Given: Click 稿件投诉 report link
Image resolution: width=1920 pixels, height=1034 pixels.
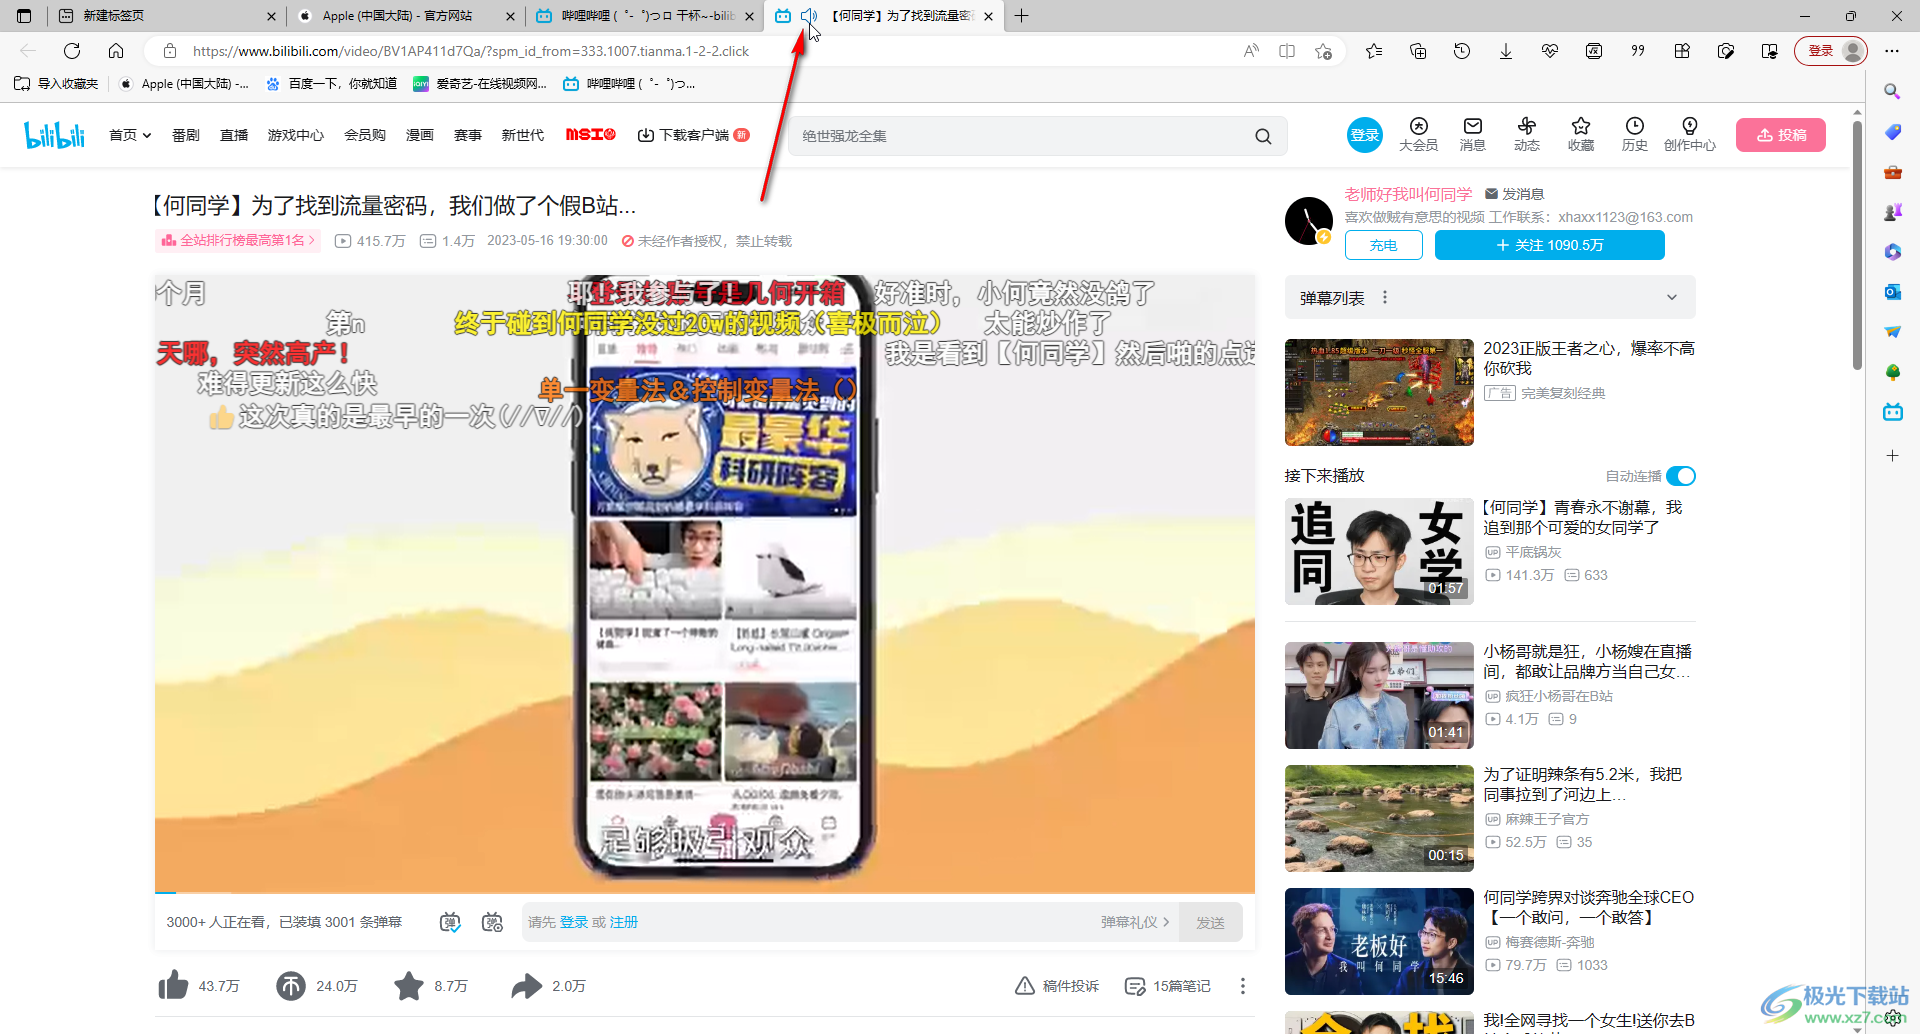Looking at the screenshot, I should [x=1057, y=986].
